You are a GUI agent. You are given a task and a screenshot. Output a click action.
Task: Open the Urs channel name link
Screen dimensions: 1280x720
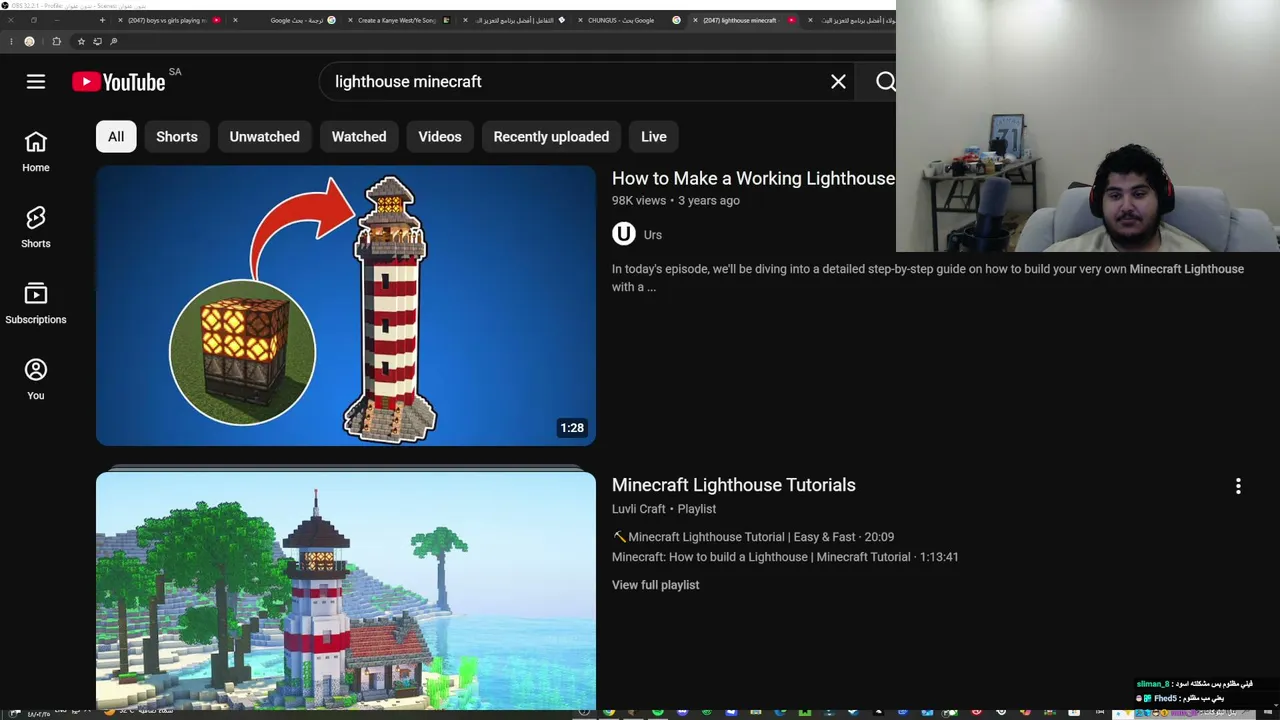[653, 235]
